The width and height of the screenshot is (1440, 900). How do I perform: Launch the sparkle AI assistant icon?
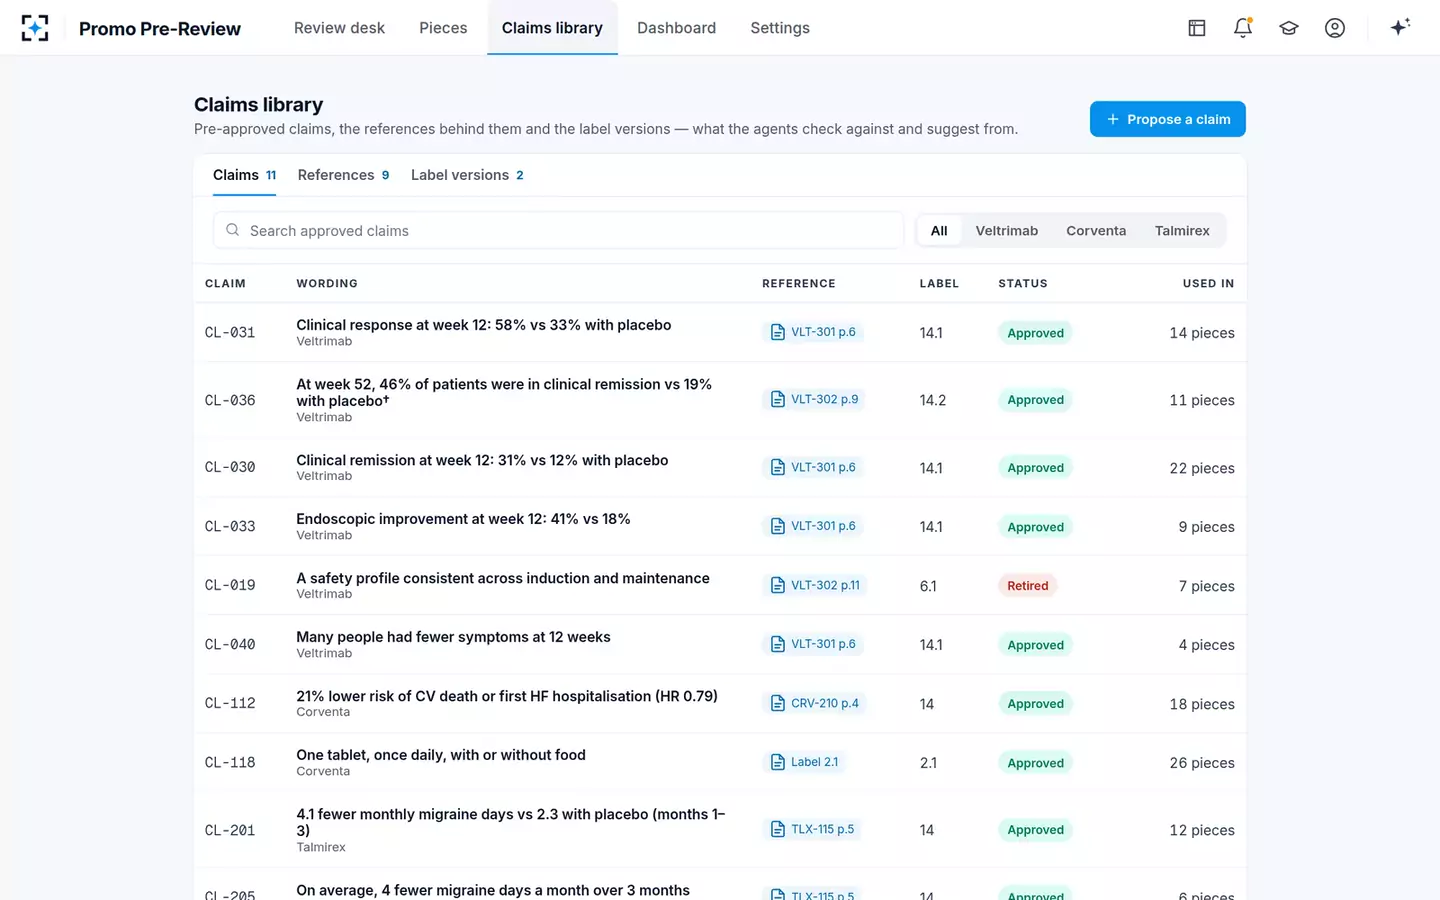point(1400,27)
